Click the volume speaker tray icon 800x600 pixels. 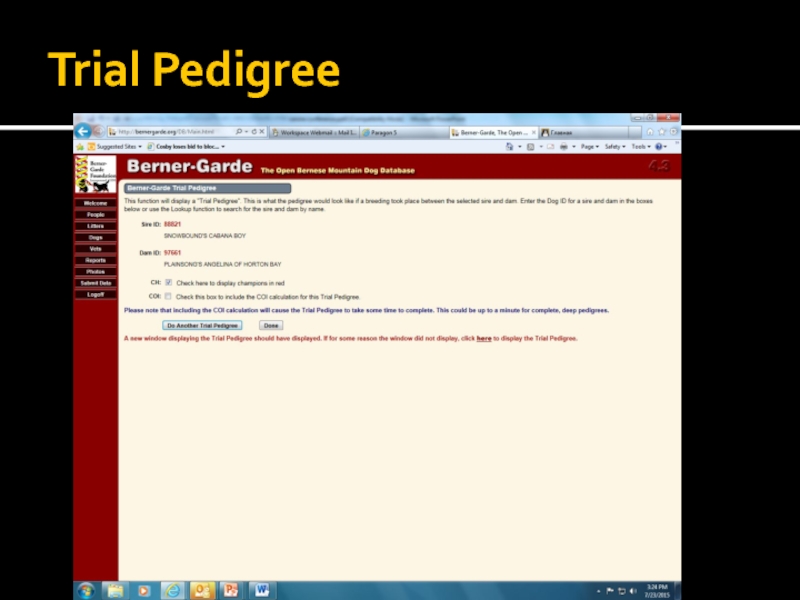coord(633,591)
